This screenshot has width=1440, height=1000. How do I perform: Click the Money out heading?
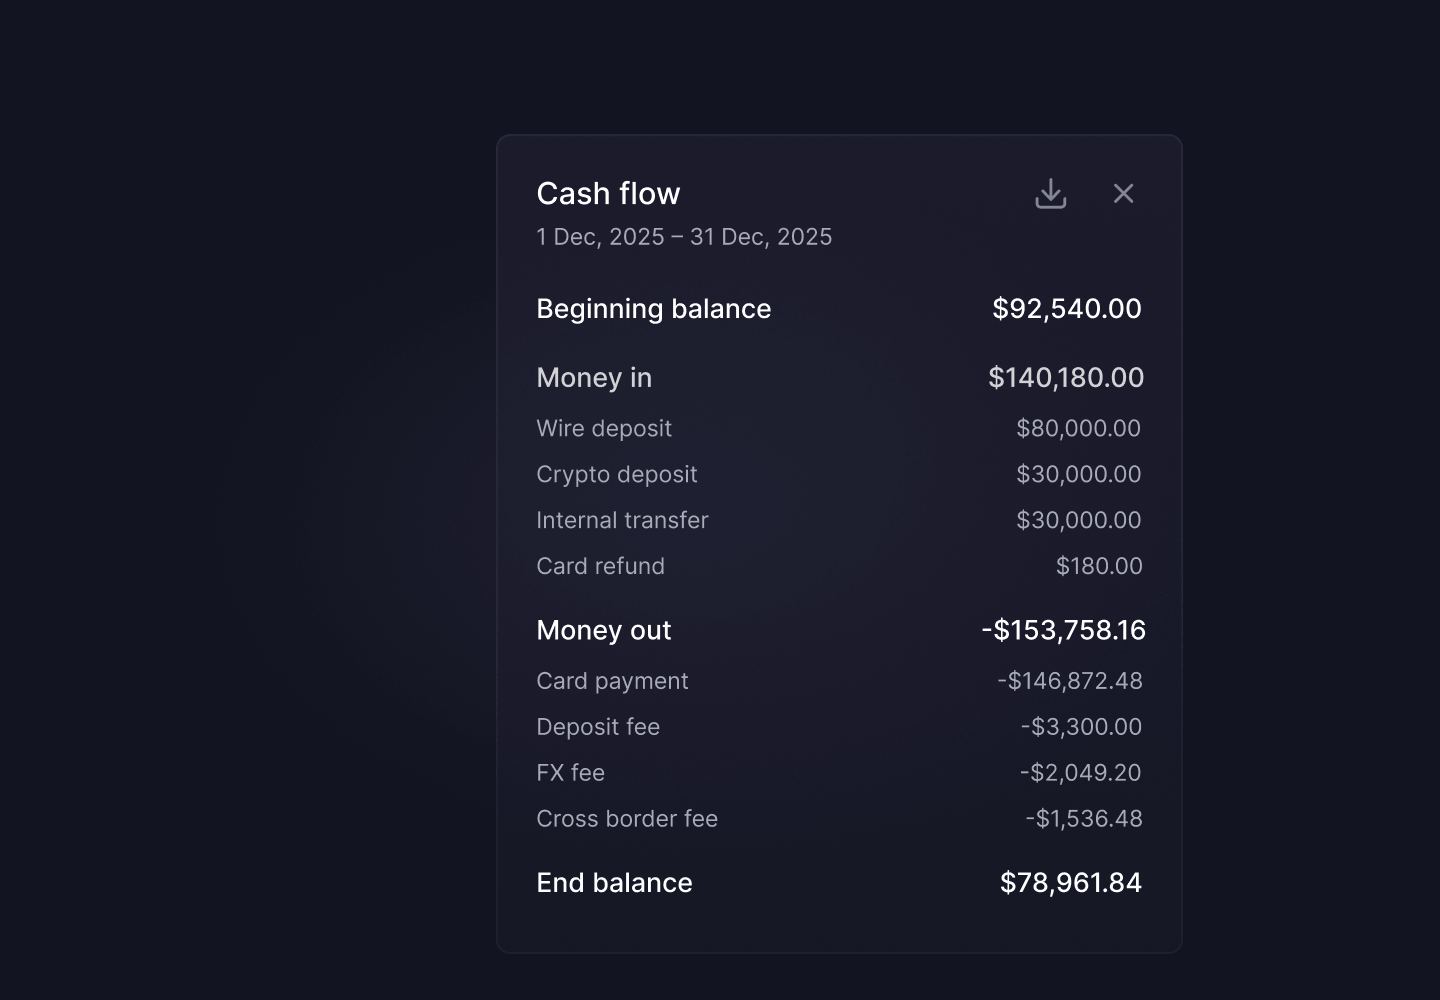coord(604,631)
